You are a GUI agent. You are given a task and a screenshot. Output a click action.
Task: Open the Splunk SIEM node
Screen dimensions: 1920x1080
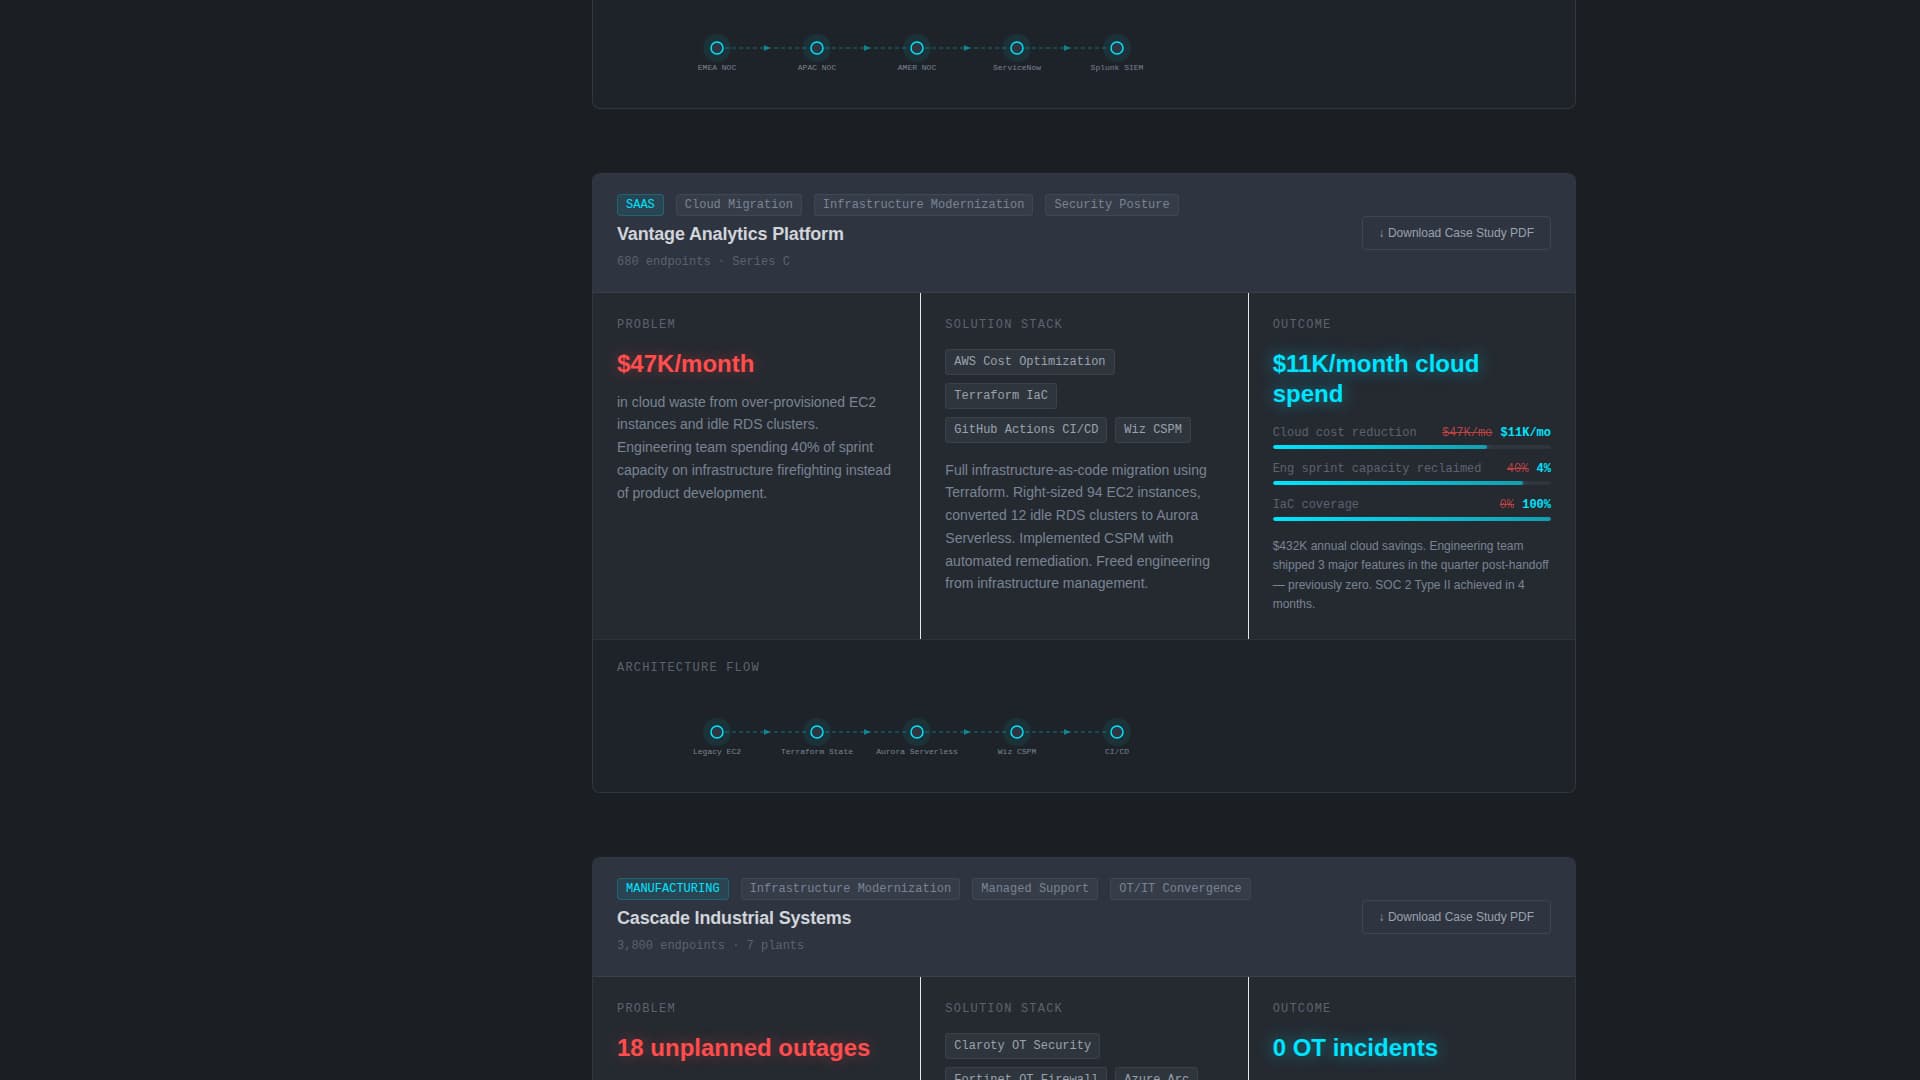[x=1116, y=47]
